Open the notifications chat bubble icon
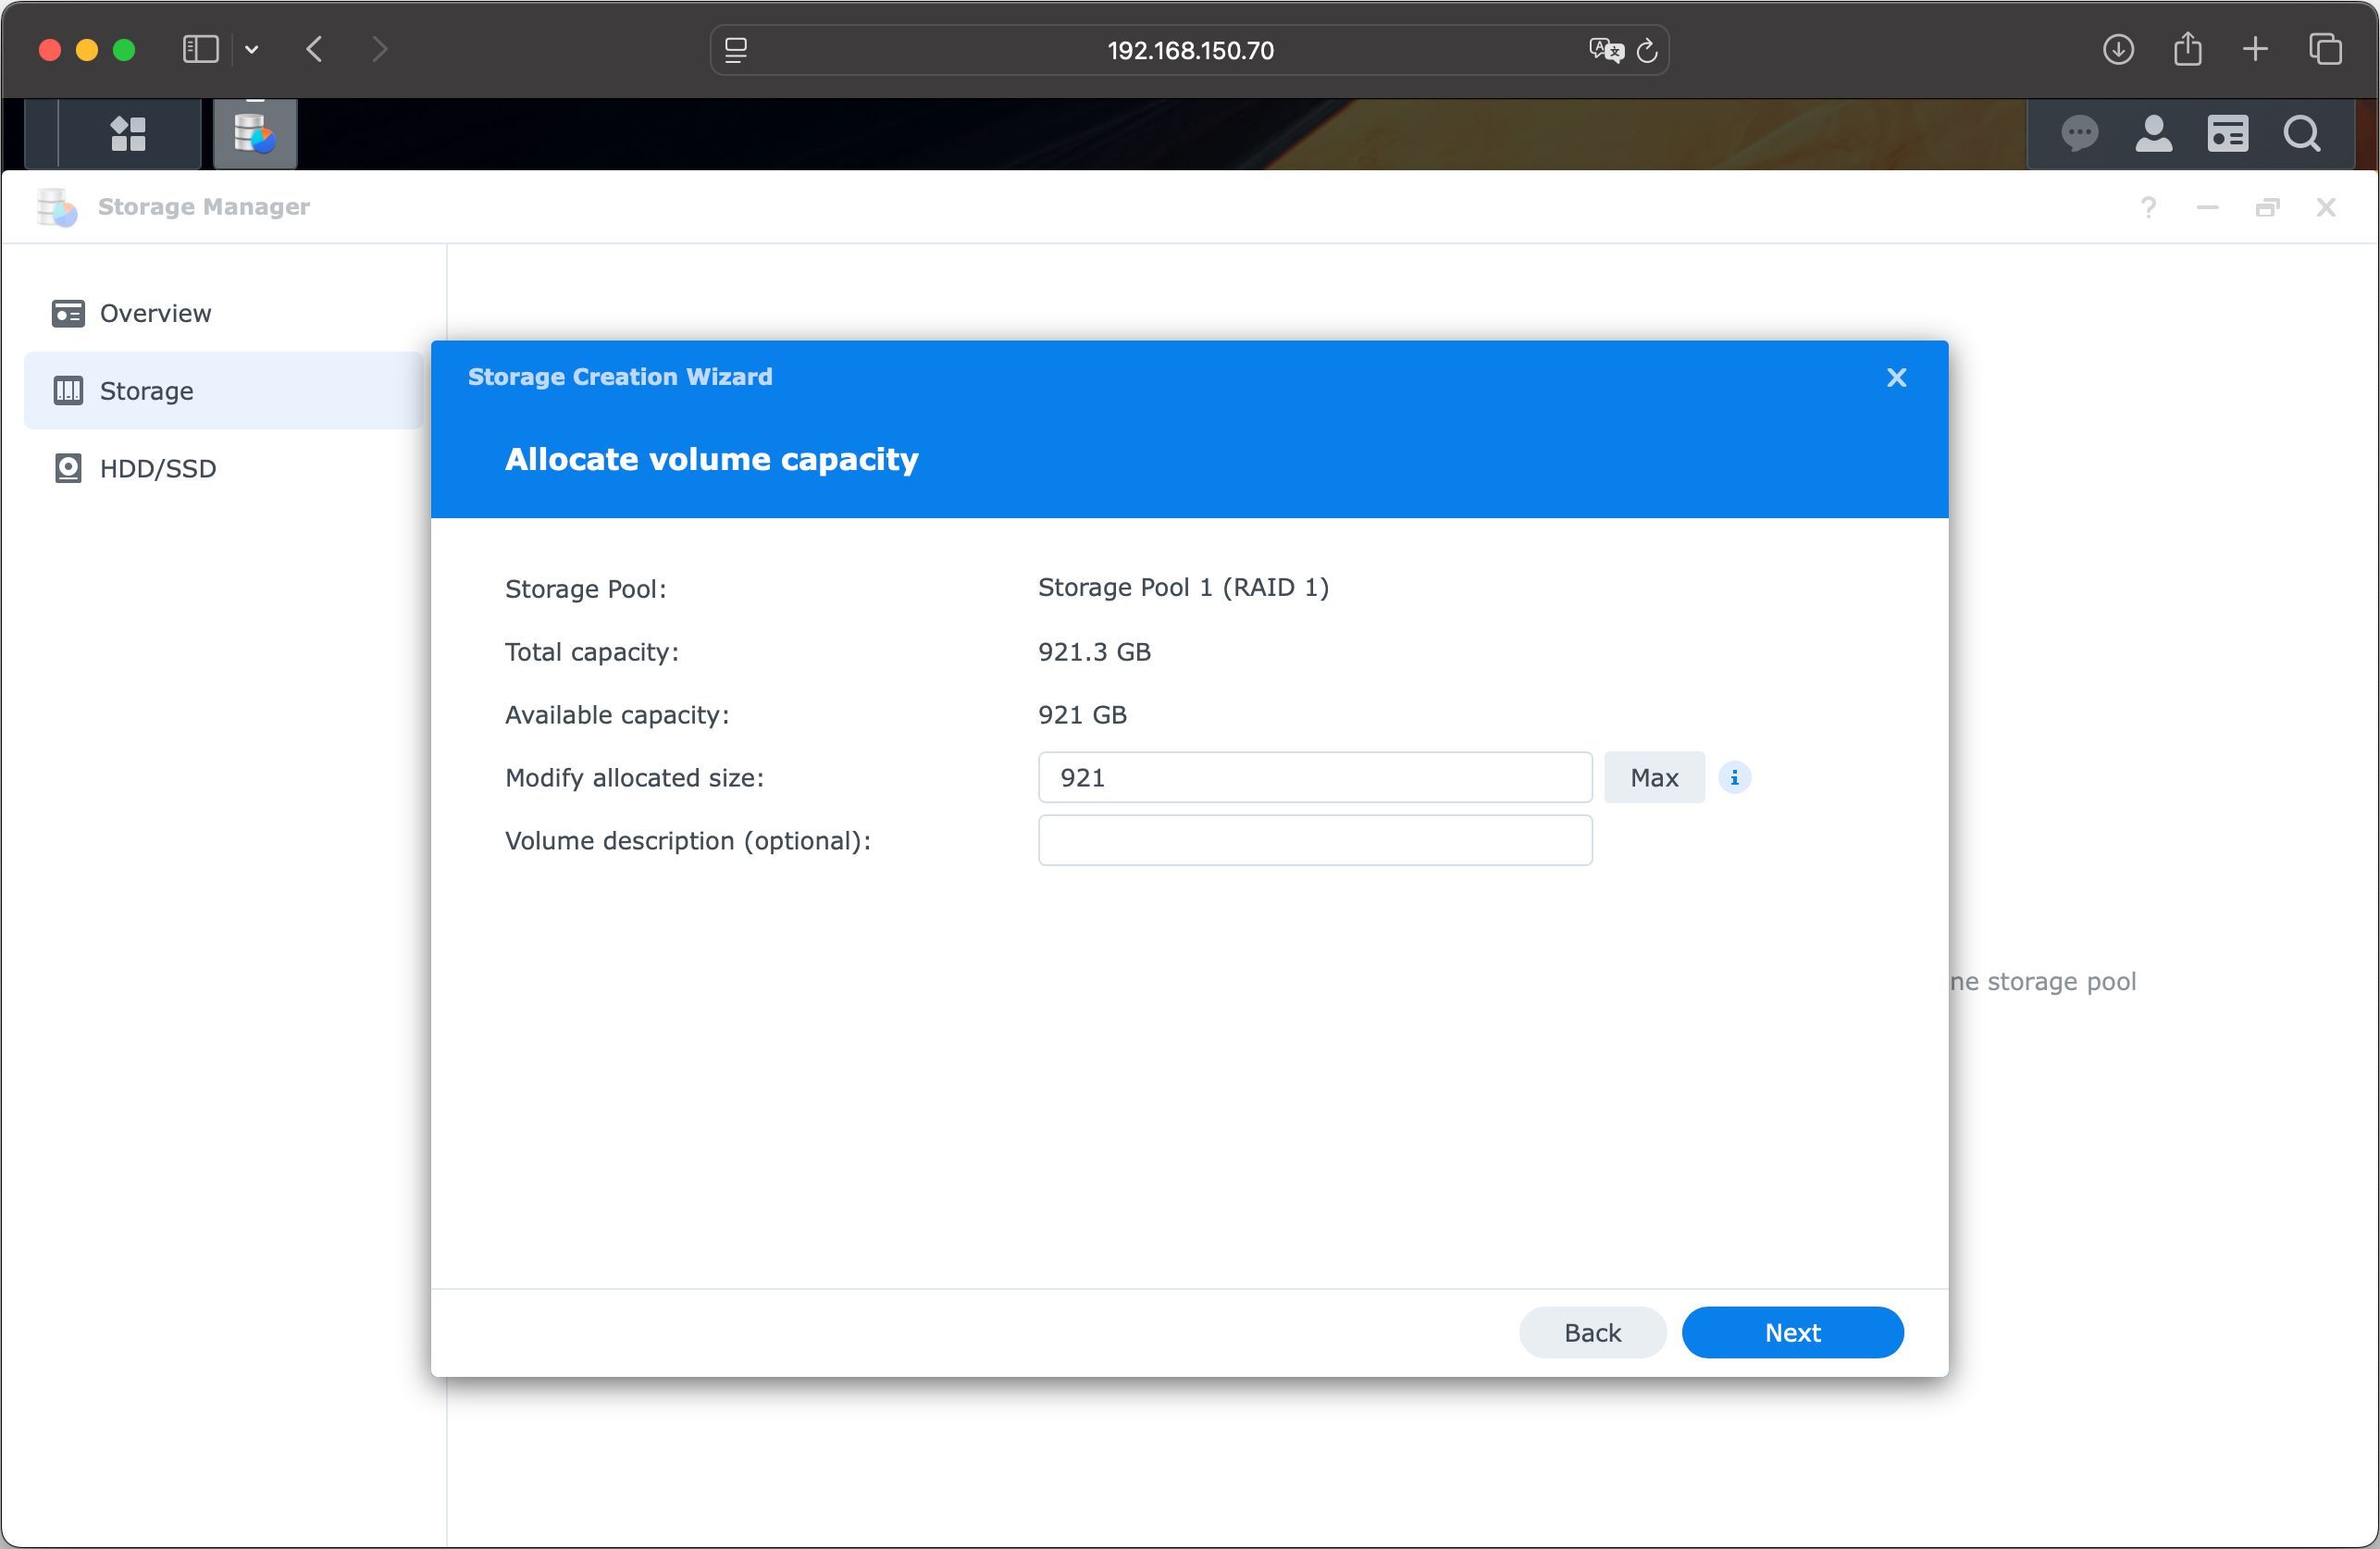 point(2079,134)
